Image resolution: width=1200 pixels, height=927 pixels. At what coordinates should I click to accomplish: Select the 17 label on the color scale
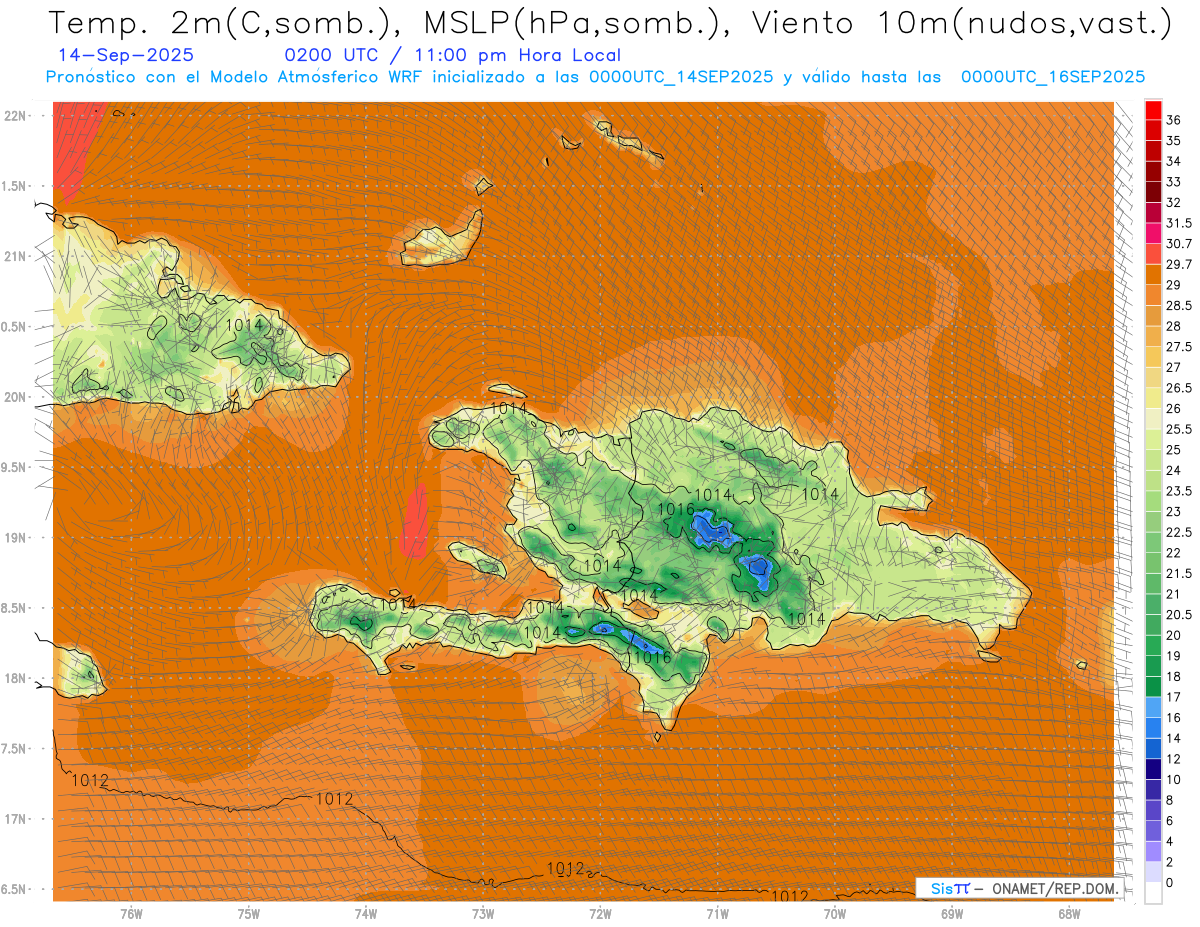point(1173,697)
